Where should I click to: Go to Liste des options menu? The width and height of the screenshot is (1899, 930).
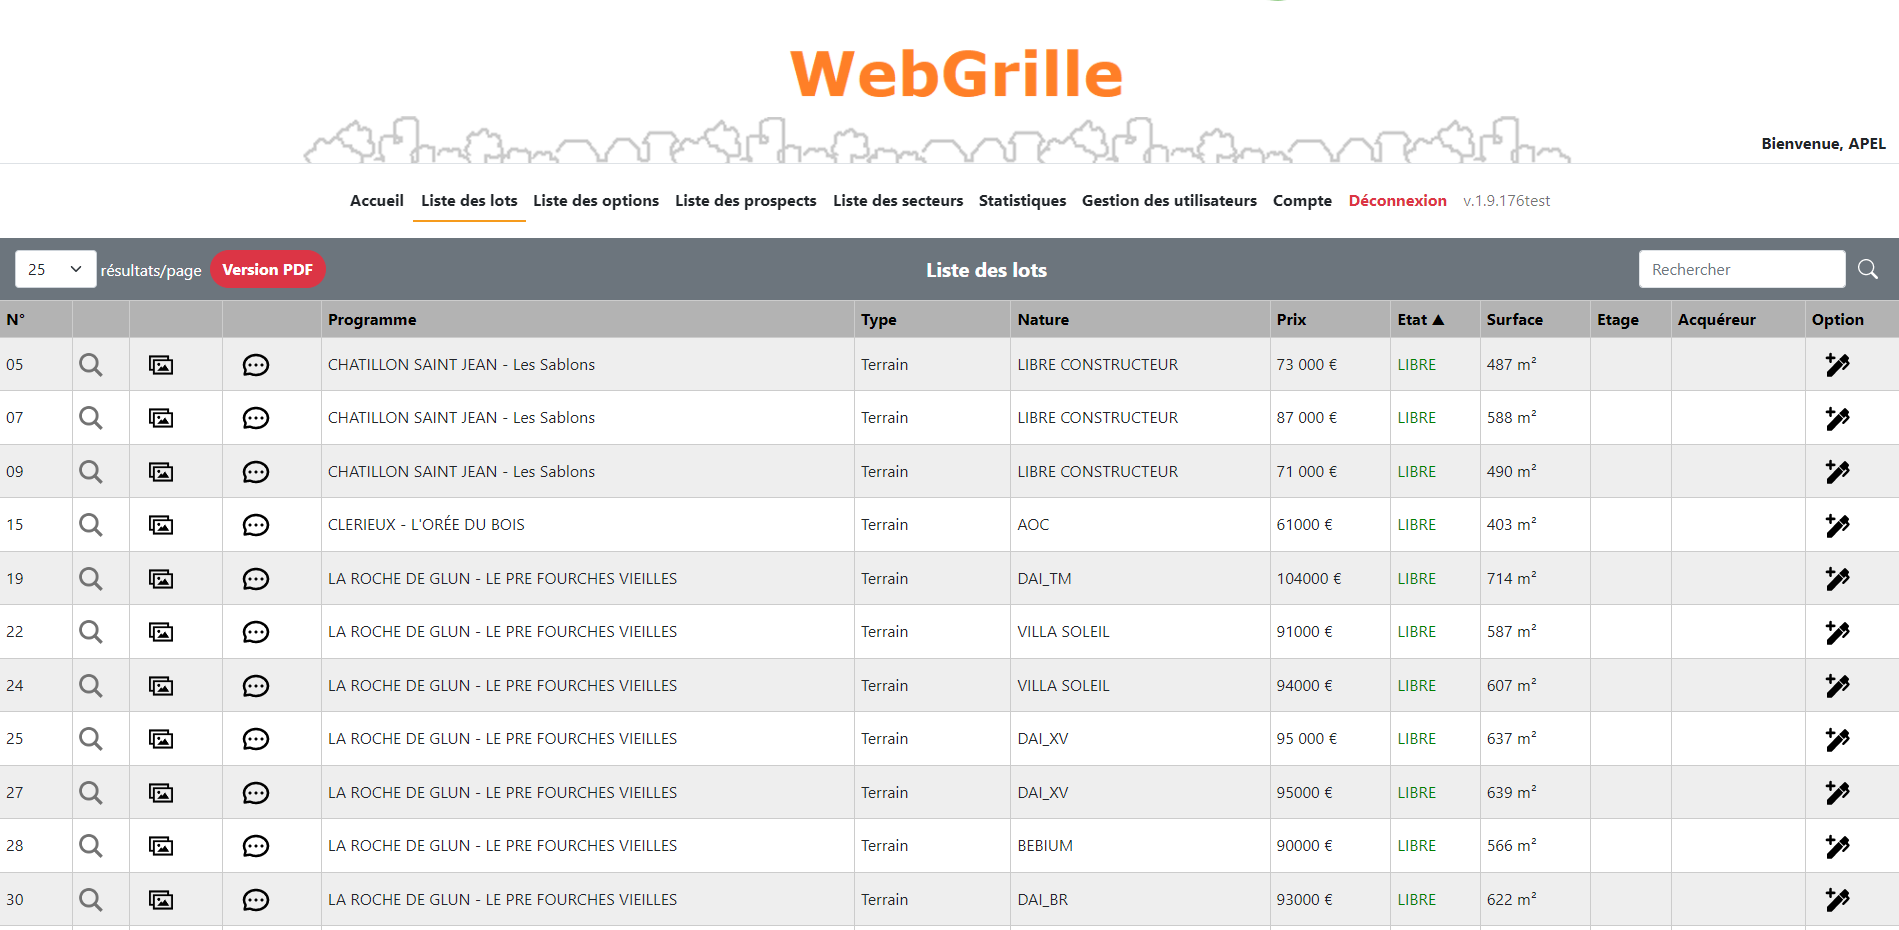click(x=596, y=201)
